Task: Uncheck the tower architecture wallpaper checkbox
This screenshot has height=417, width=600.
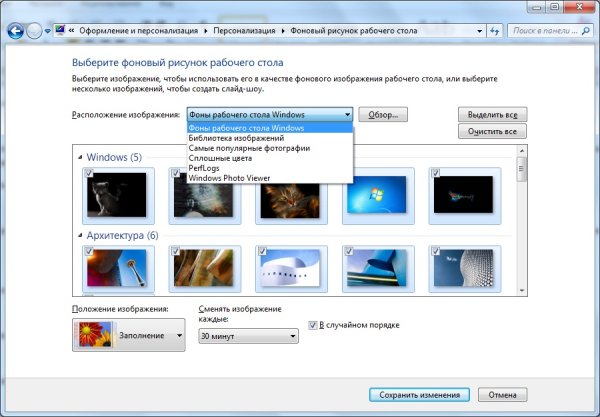Action: [89, 251]
